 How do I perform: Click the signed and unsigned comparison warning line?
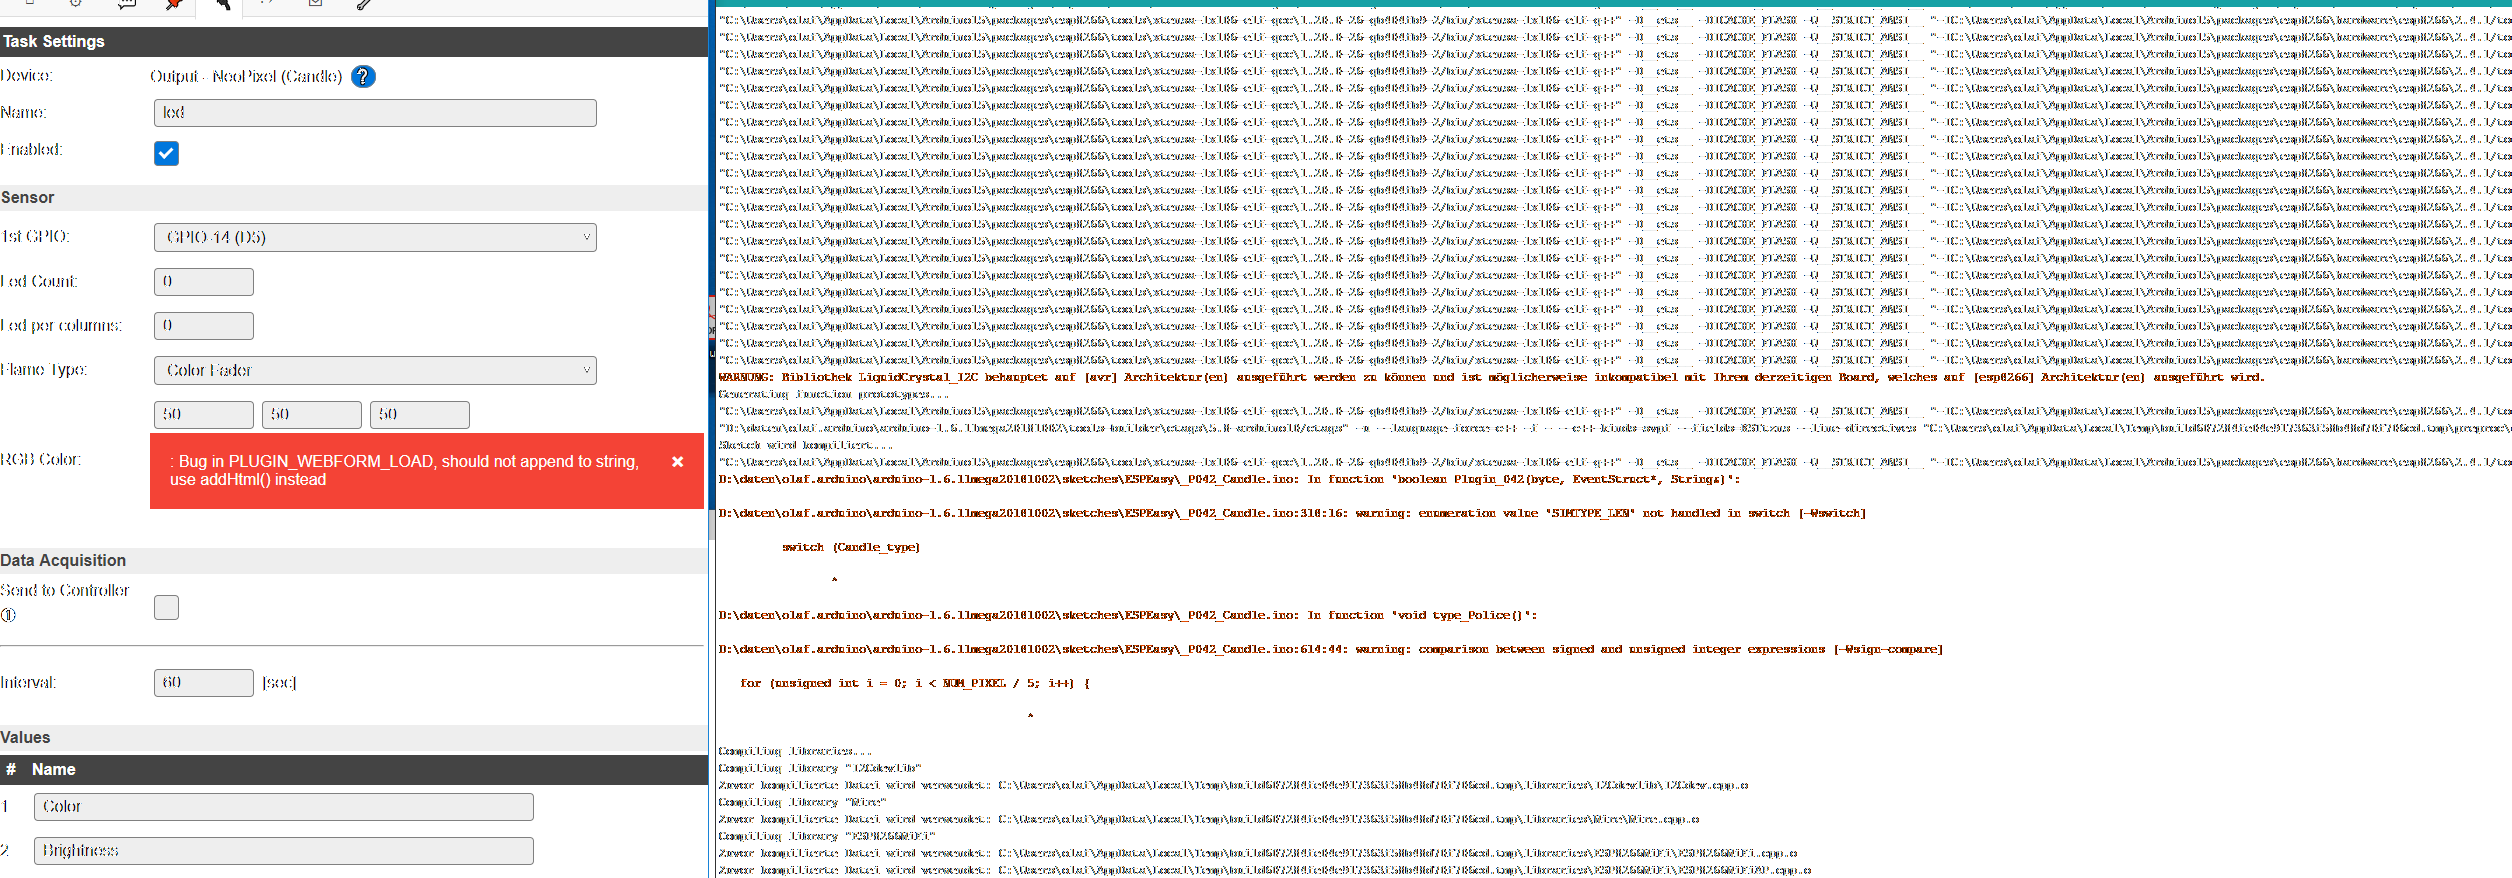click(x=1331, y=649)
